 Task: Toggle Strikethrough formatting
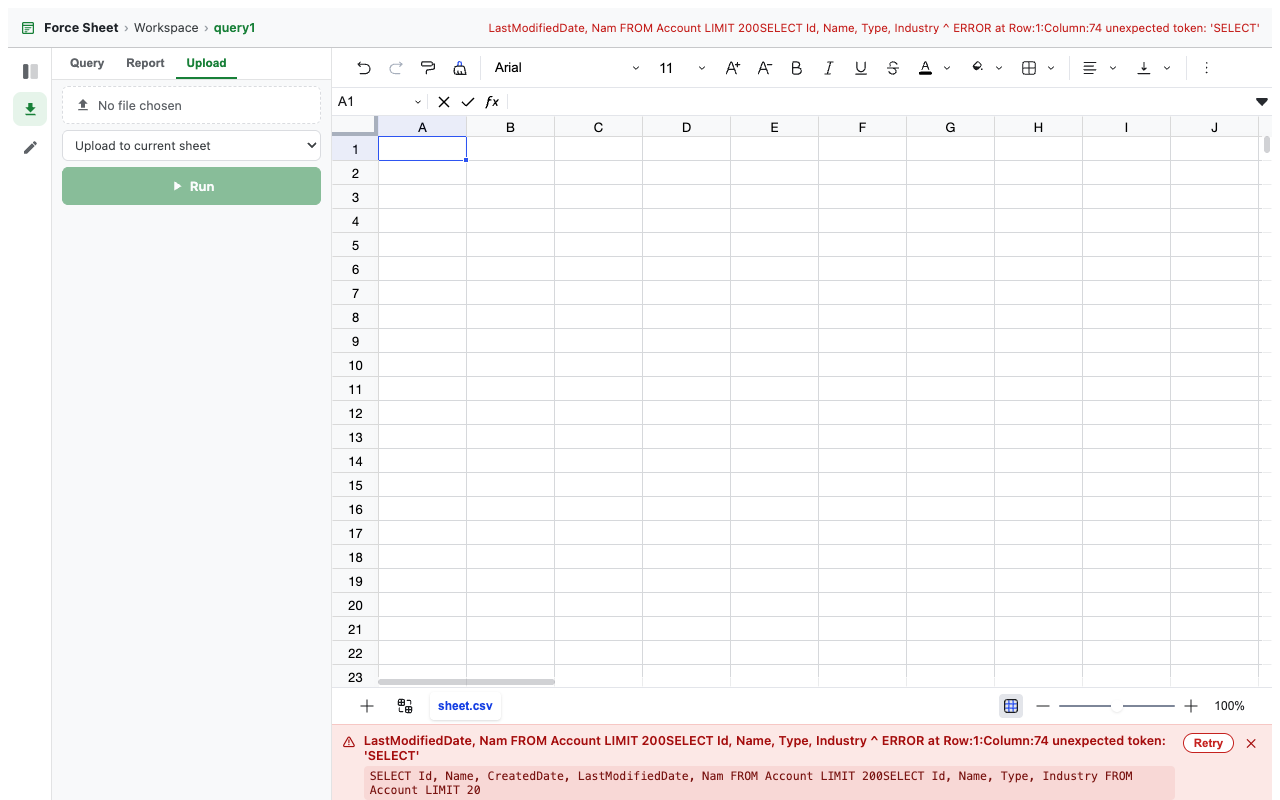tap(893, 68)
